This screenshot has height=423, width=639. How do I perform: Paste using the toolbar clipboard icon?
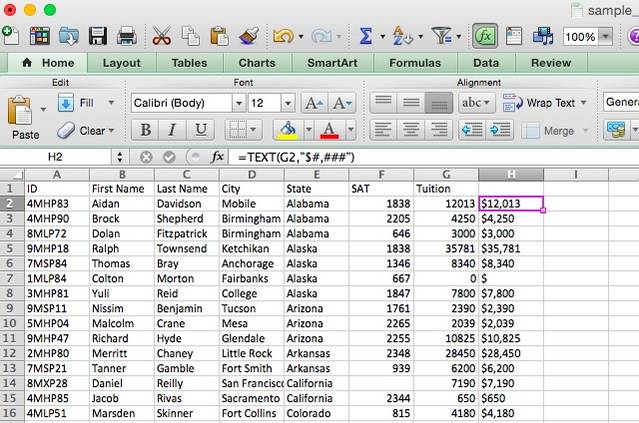click(219, 36)
